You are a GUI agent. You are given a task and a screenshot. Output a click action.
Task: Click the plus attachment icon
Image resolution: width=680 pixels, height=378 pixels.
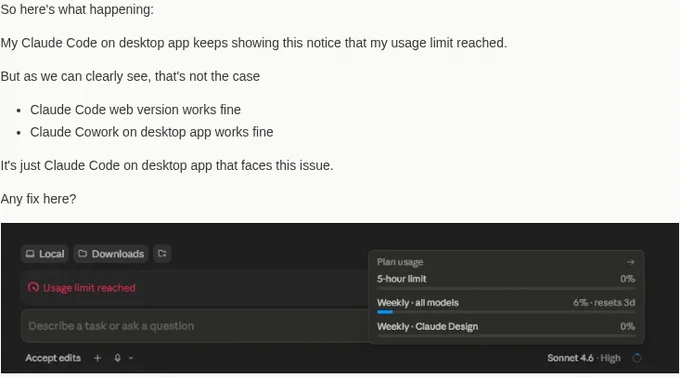tap(98, 358)
